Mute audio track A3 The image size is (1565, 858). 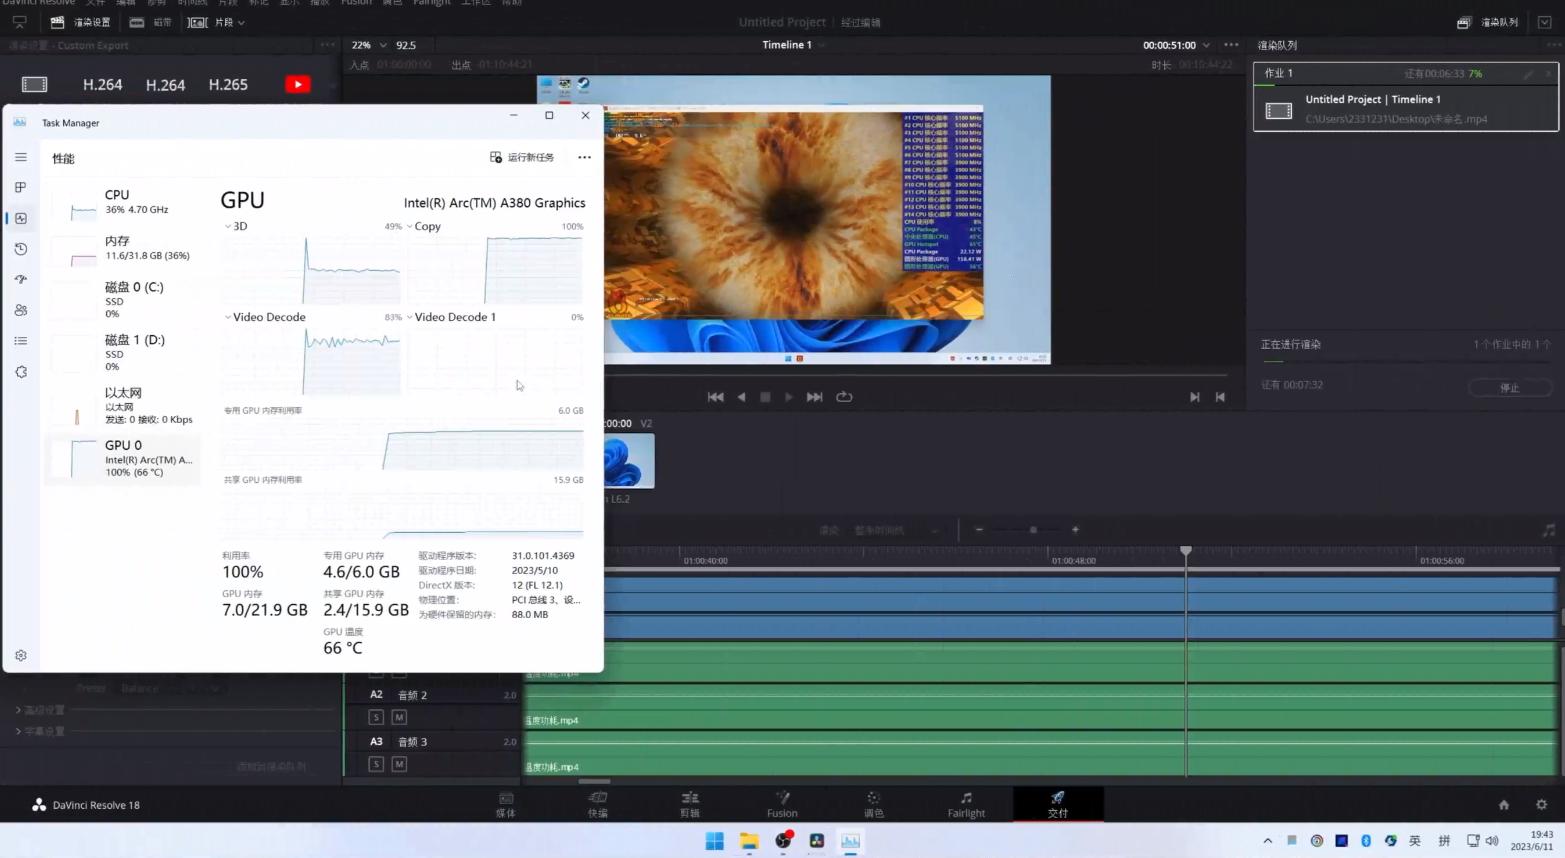(399, 764)
